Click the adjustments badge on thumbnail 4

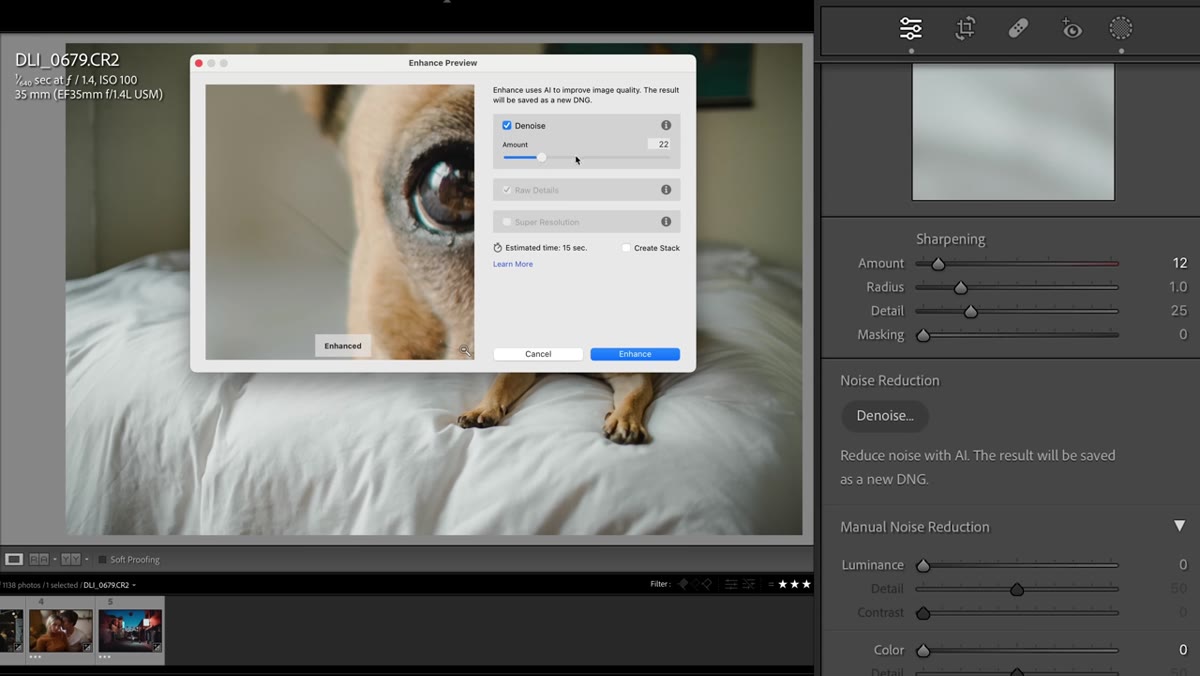pyautogui.click(x=87, y=647)
